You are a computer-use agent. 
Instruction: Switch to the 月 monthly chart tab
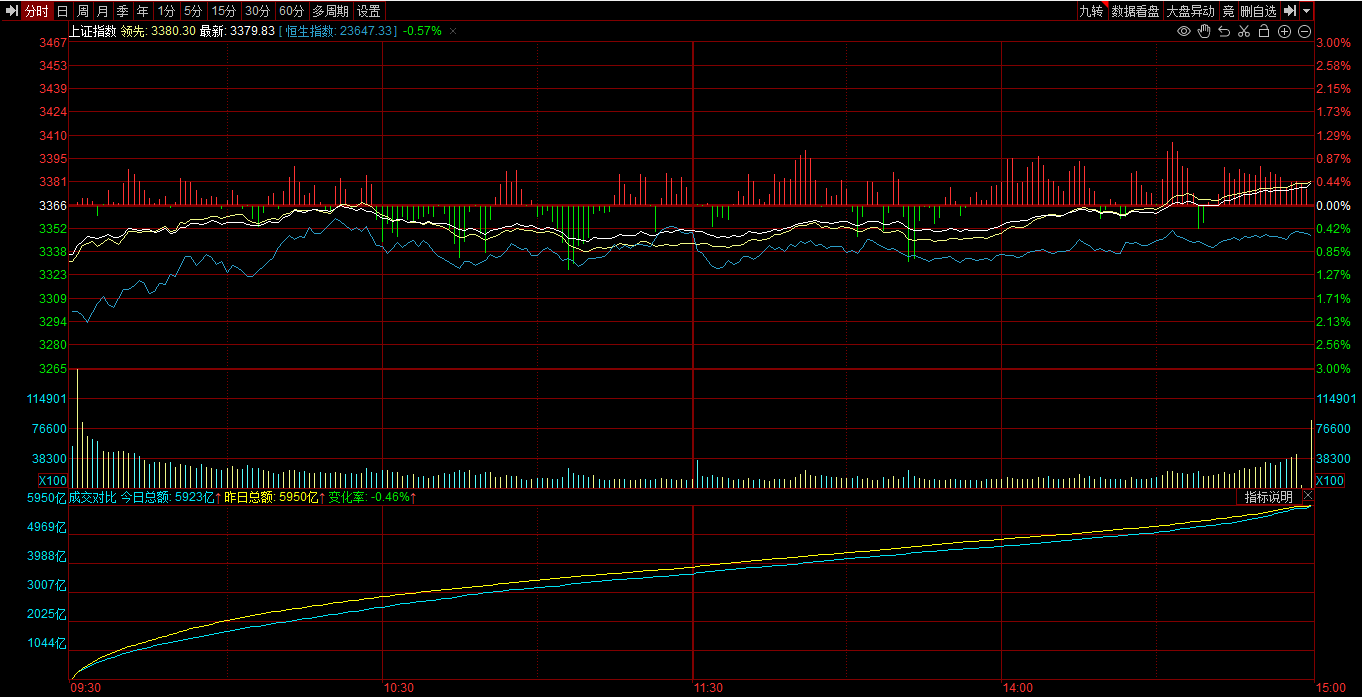tap(103, 11)
